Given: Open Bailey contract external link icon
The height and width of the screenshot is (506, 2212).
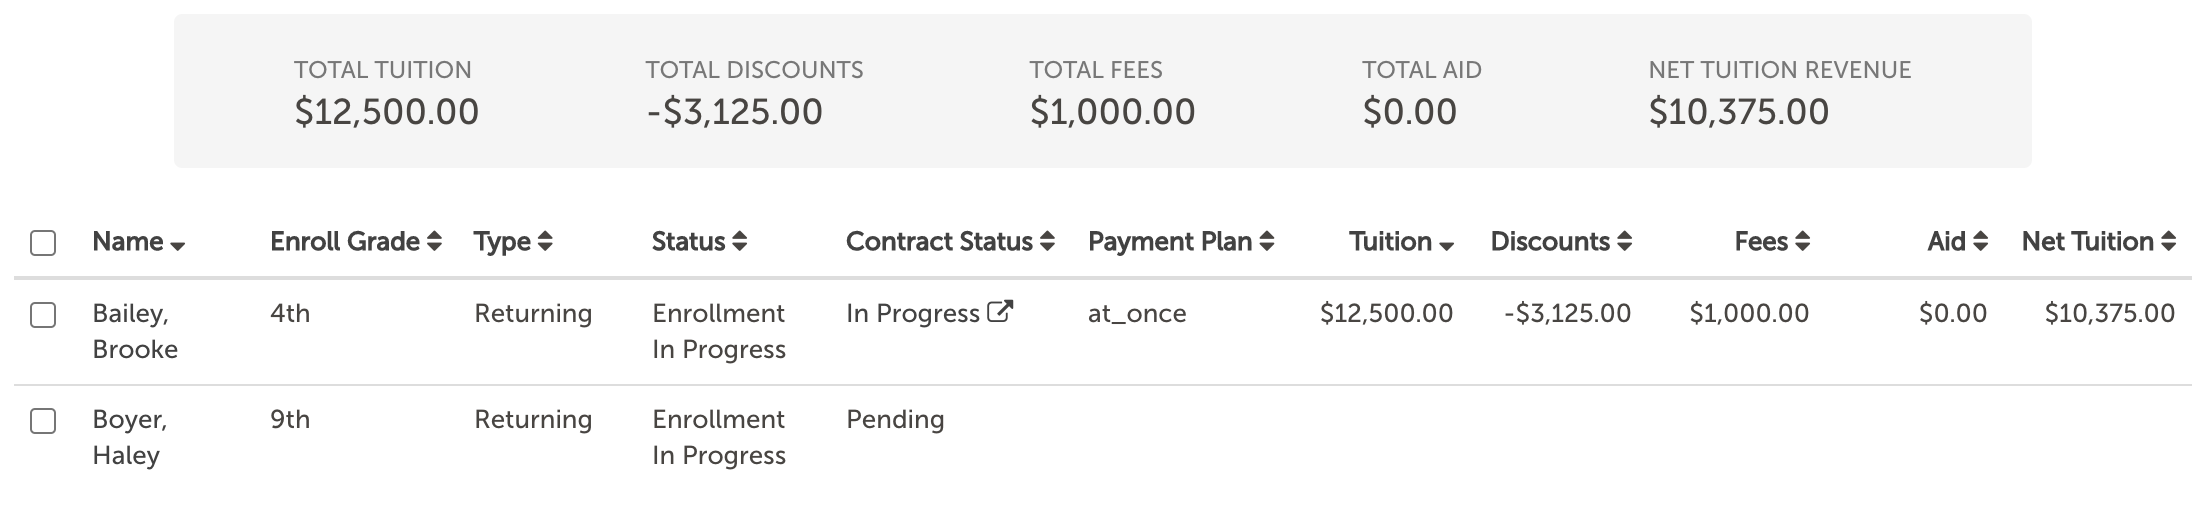Looking at the screenshot, I should (1000, 311).
